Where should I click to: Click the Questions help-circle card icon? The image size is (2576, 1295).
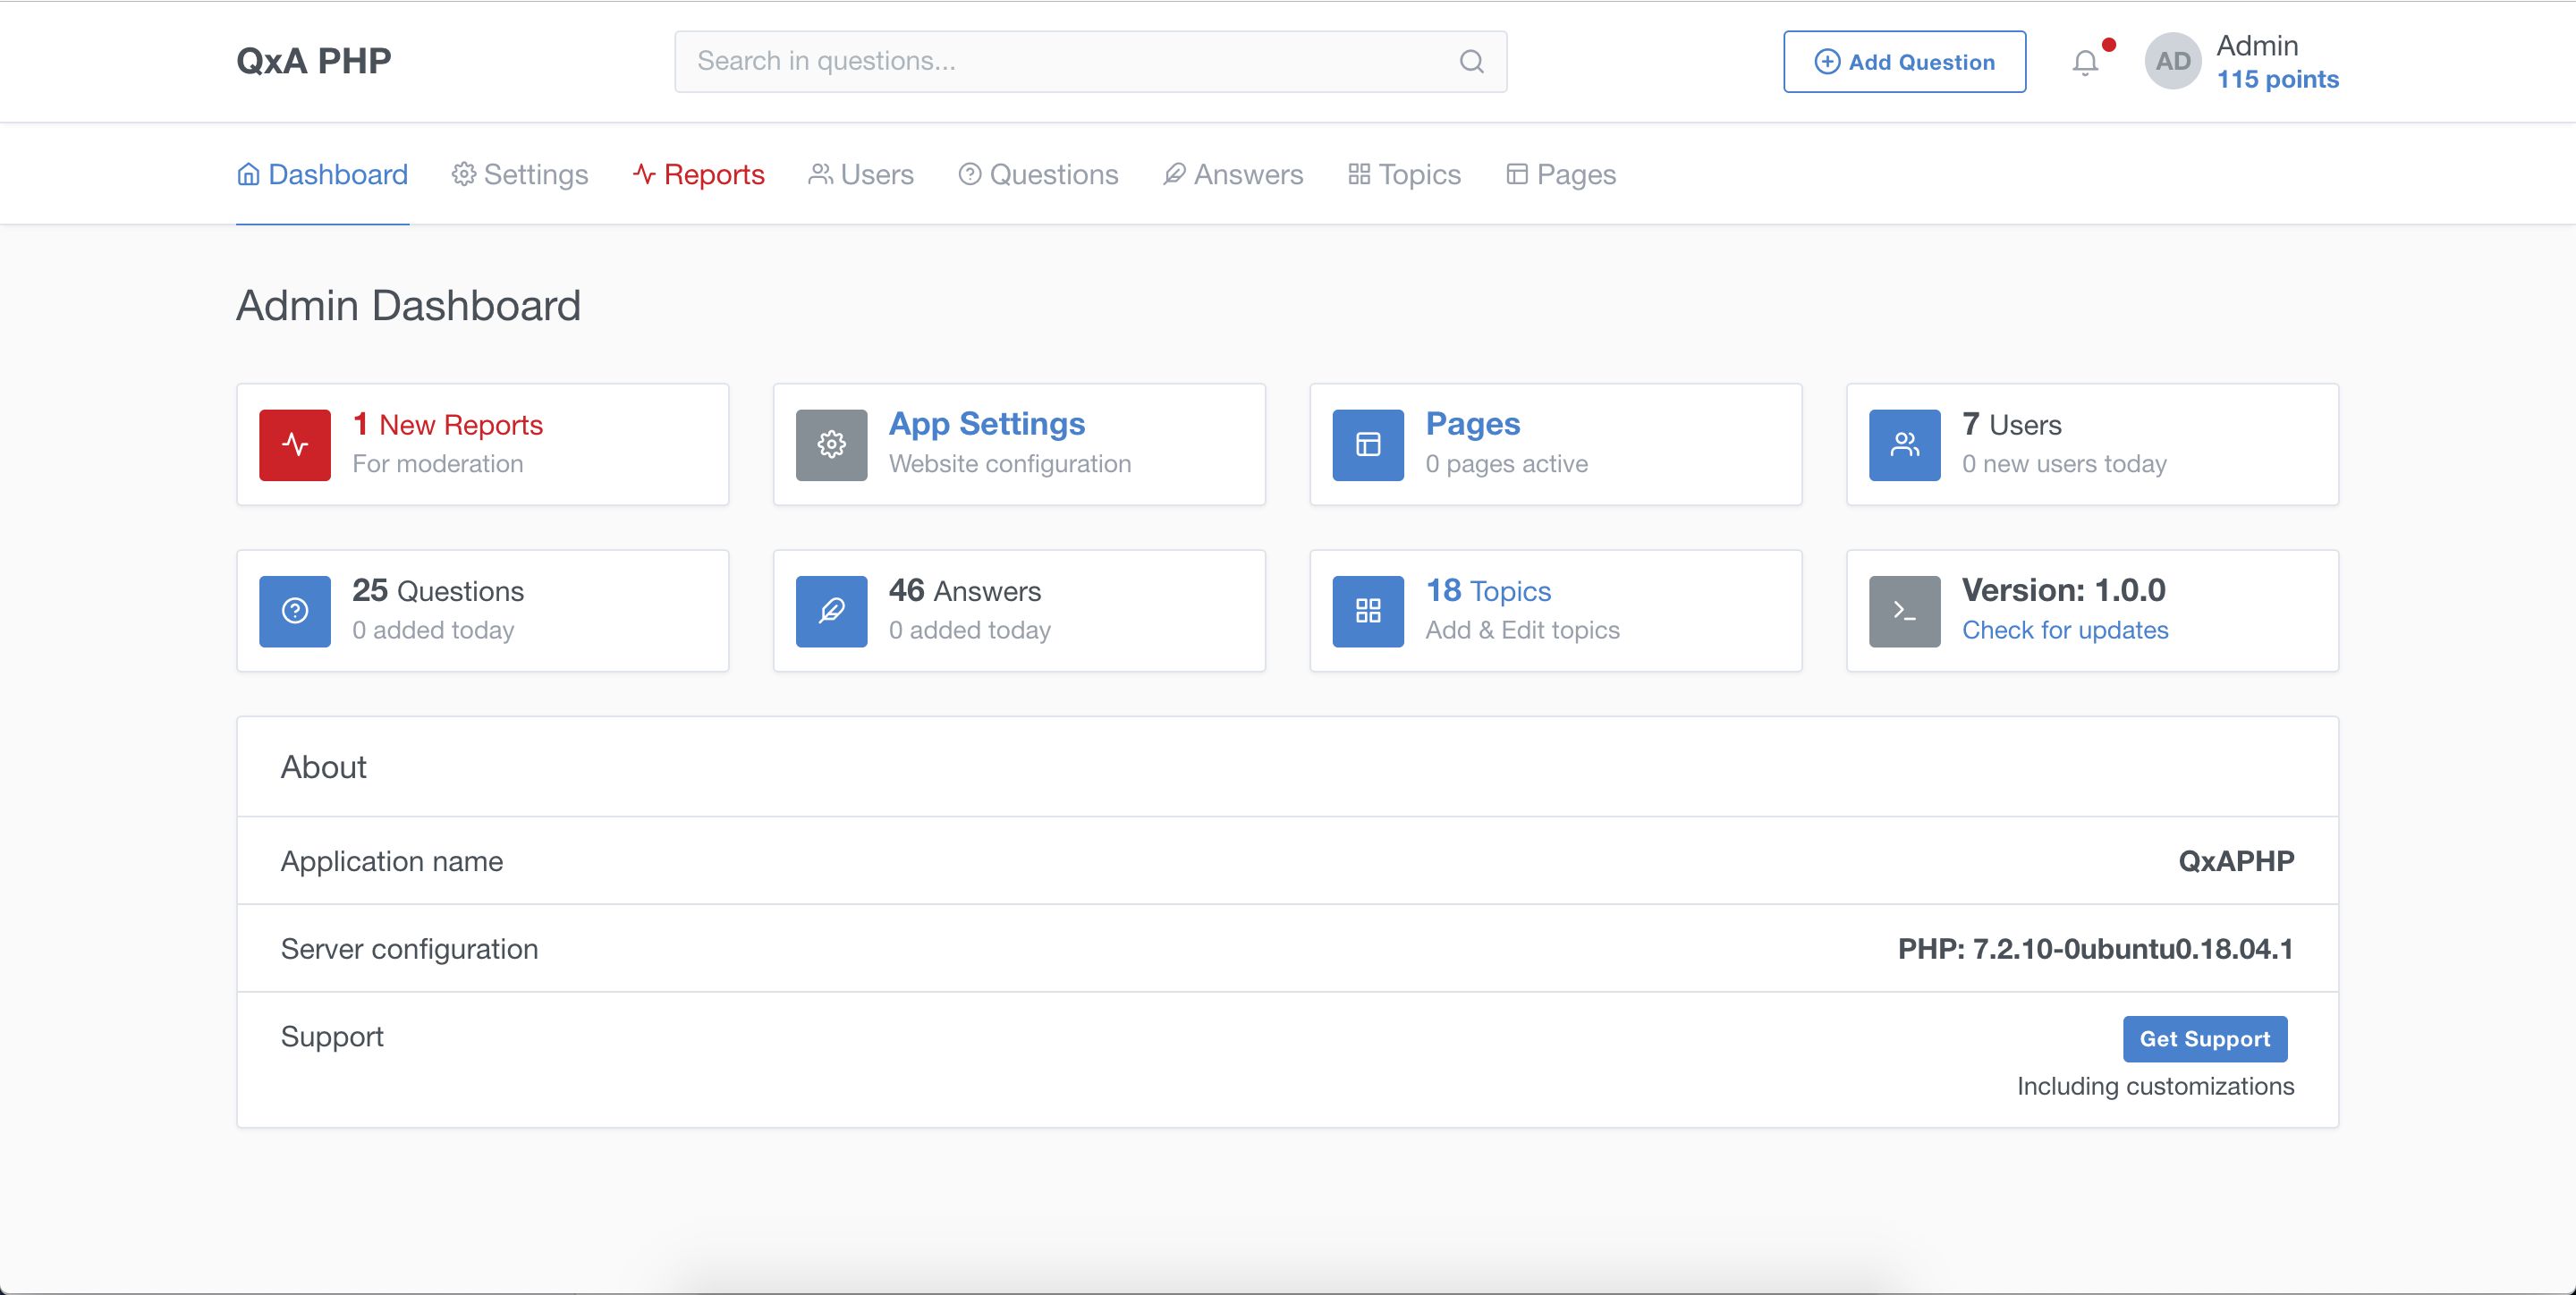[295, 611]
